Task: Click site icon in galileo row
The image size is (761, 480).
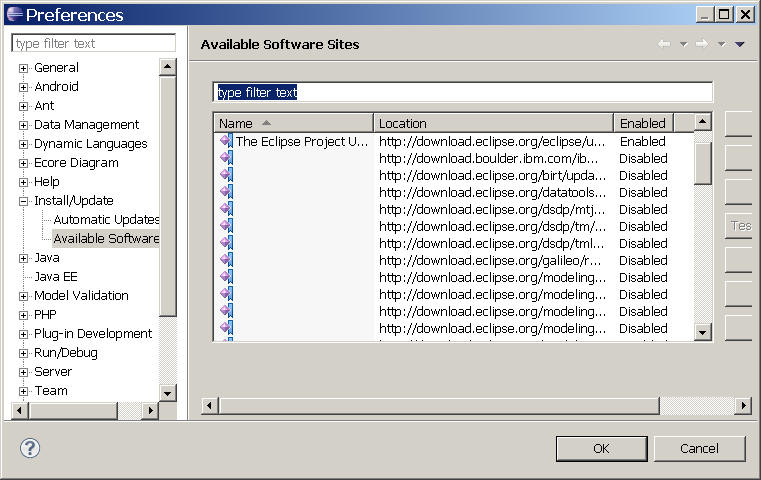Action: pos(226,260)
